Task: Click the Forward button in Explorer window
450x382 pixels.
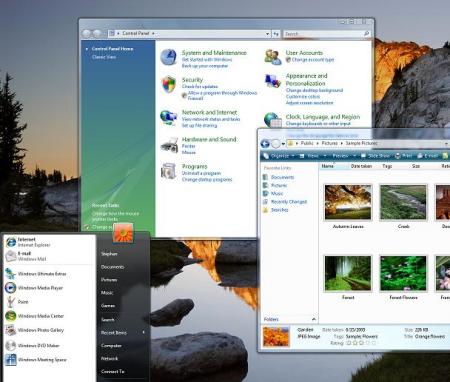Action: (x=276, y=144)
